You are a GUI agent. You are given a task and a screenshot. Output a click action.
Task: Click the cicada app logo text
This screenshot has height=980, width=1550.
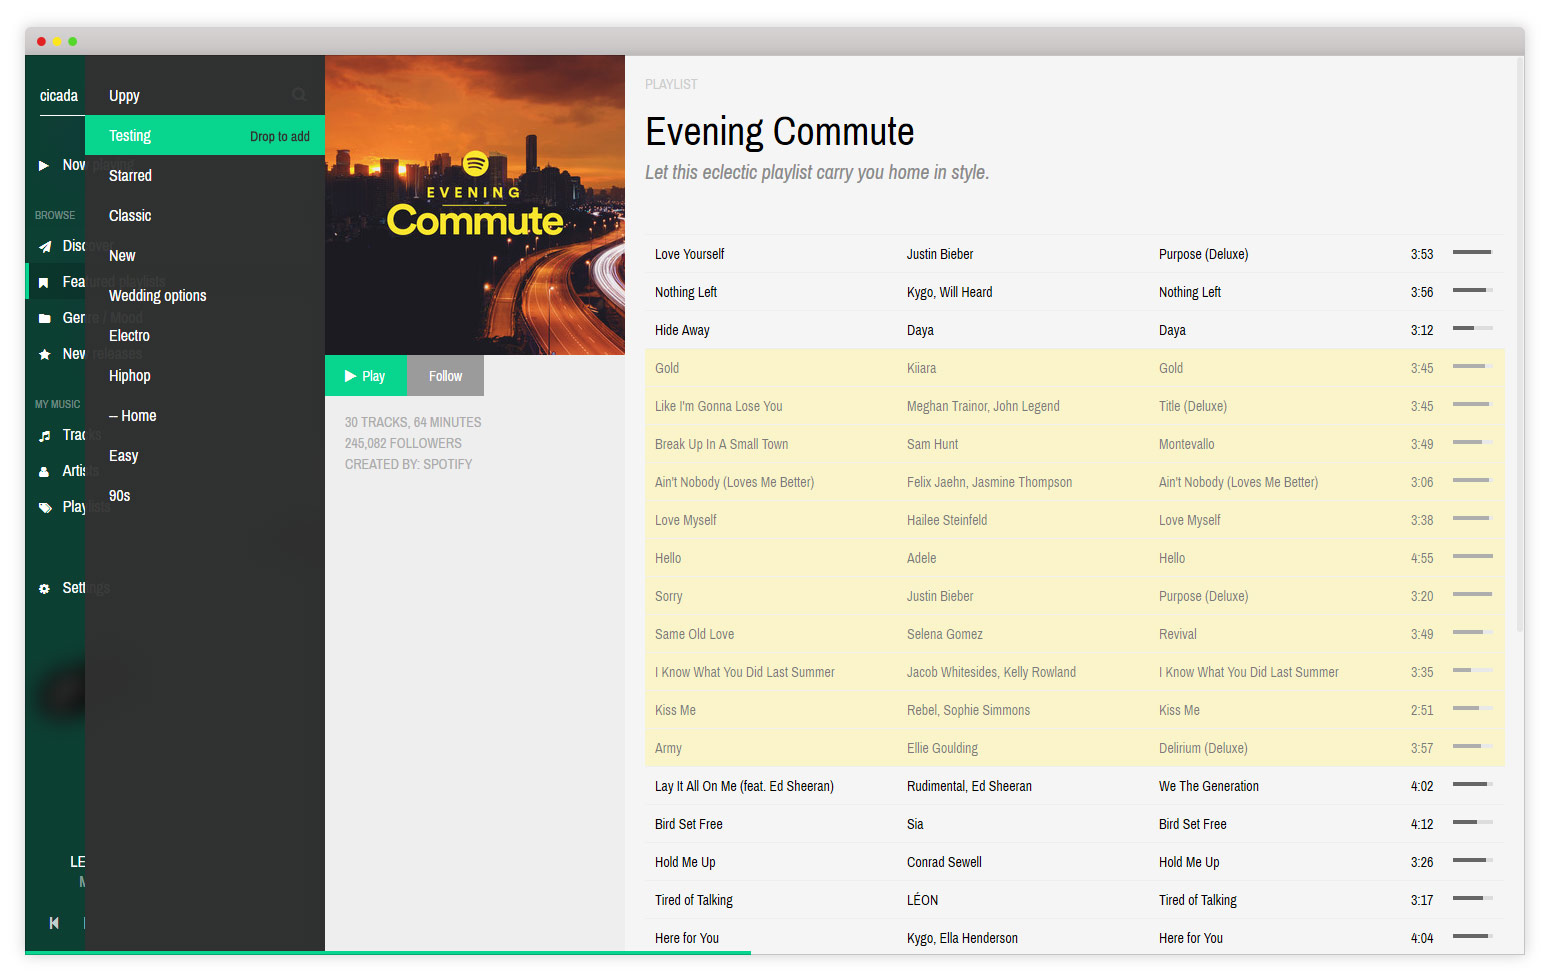pyautogui.click(x=58, y=96)
